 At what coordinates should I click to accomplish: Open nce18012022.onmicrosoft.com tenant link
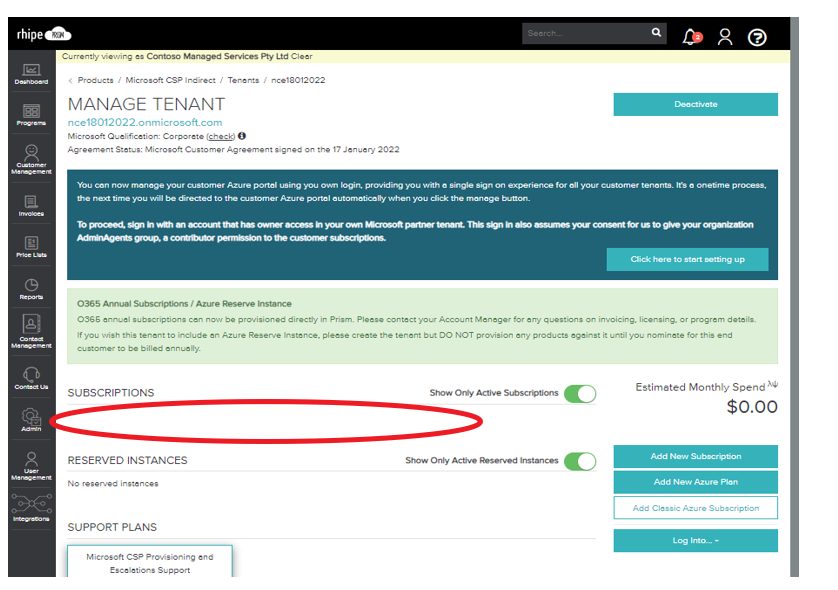[x=145, y=122]
